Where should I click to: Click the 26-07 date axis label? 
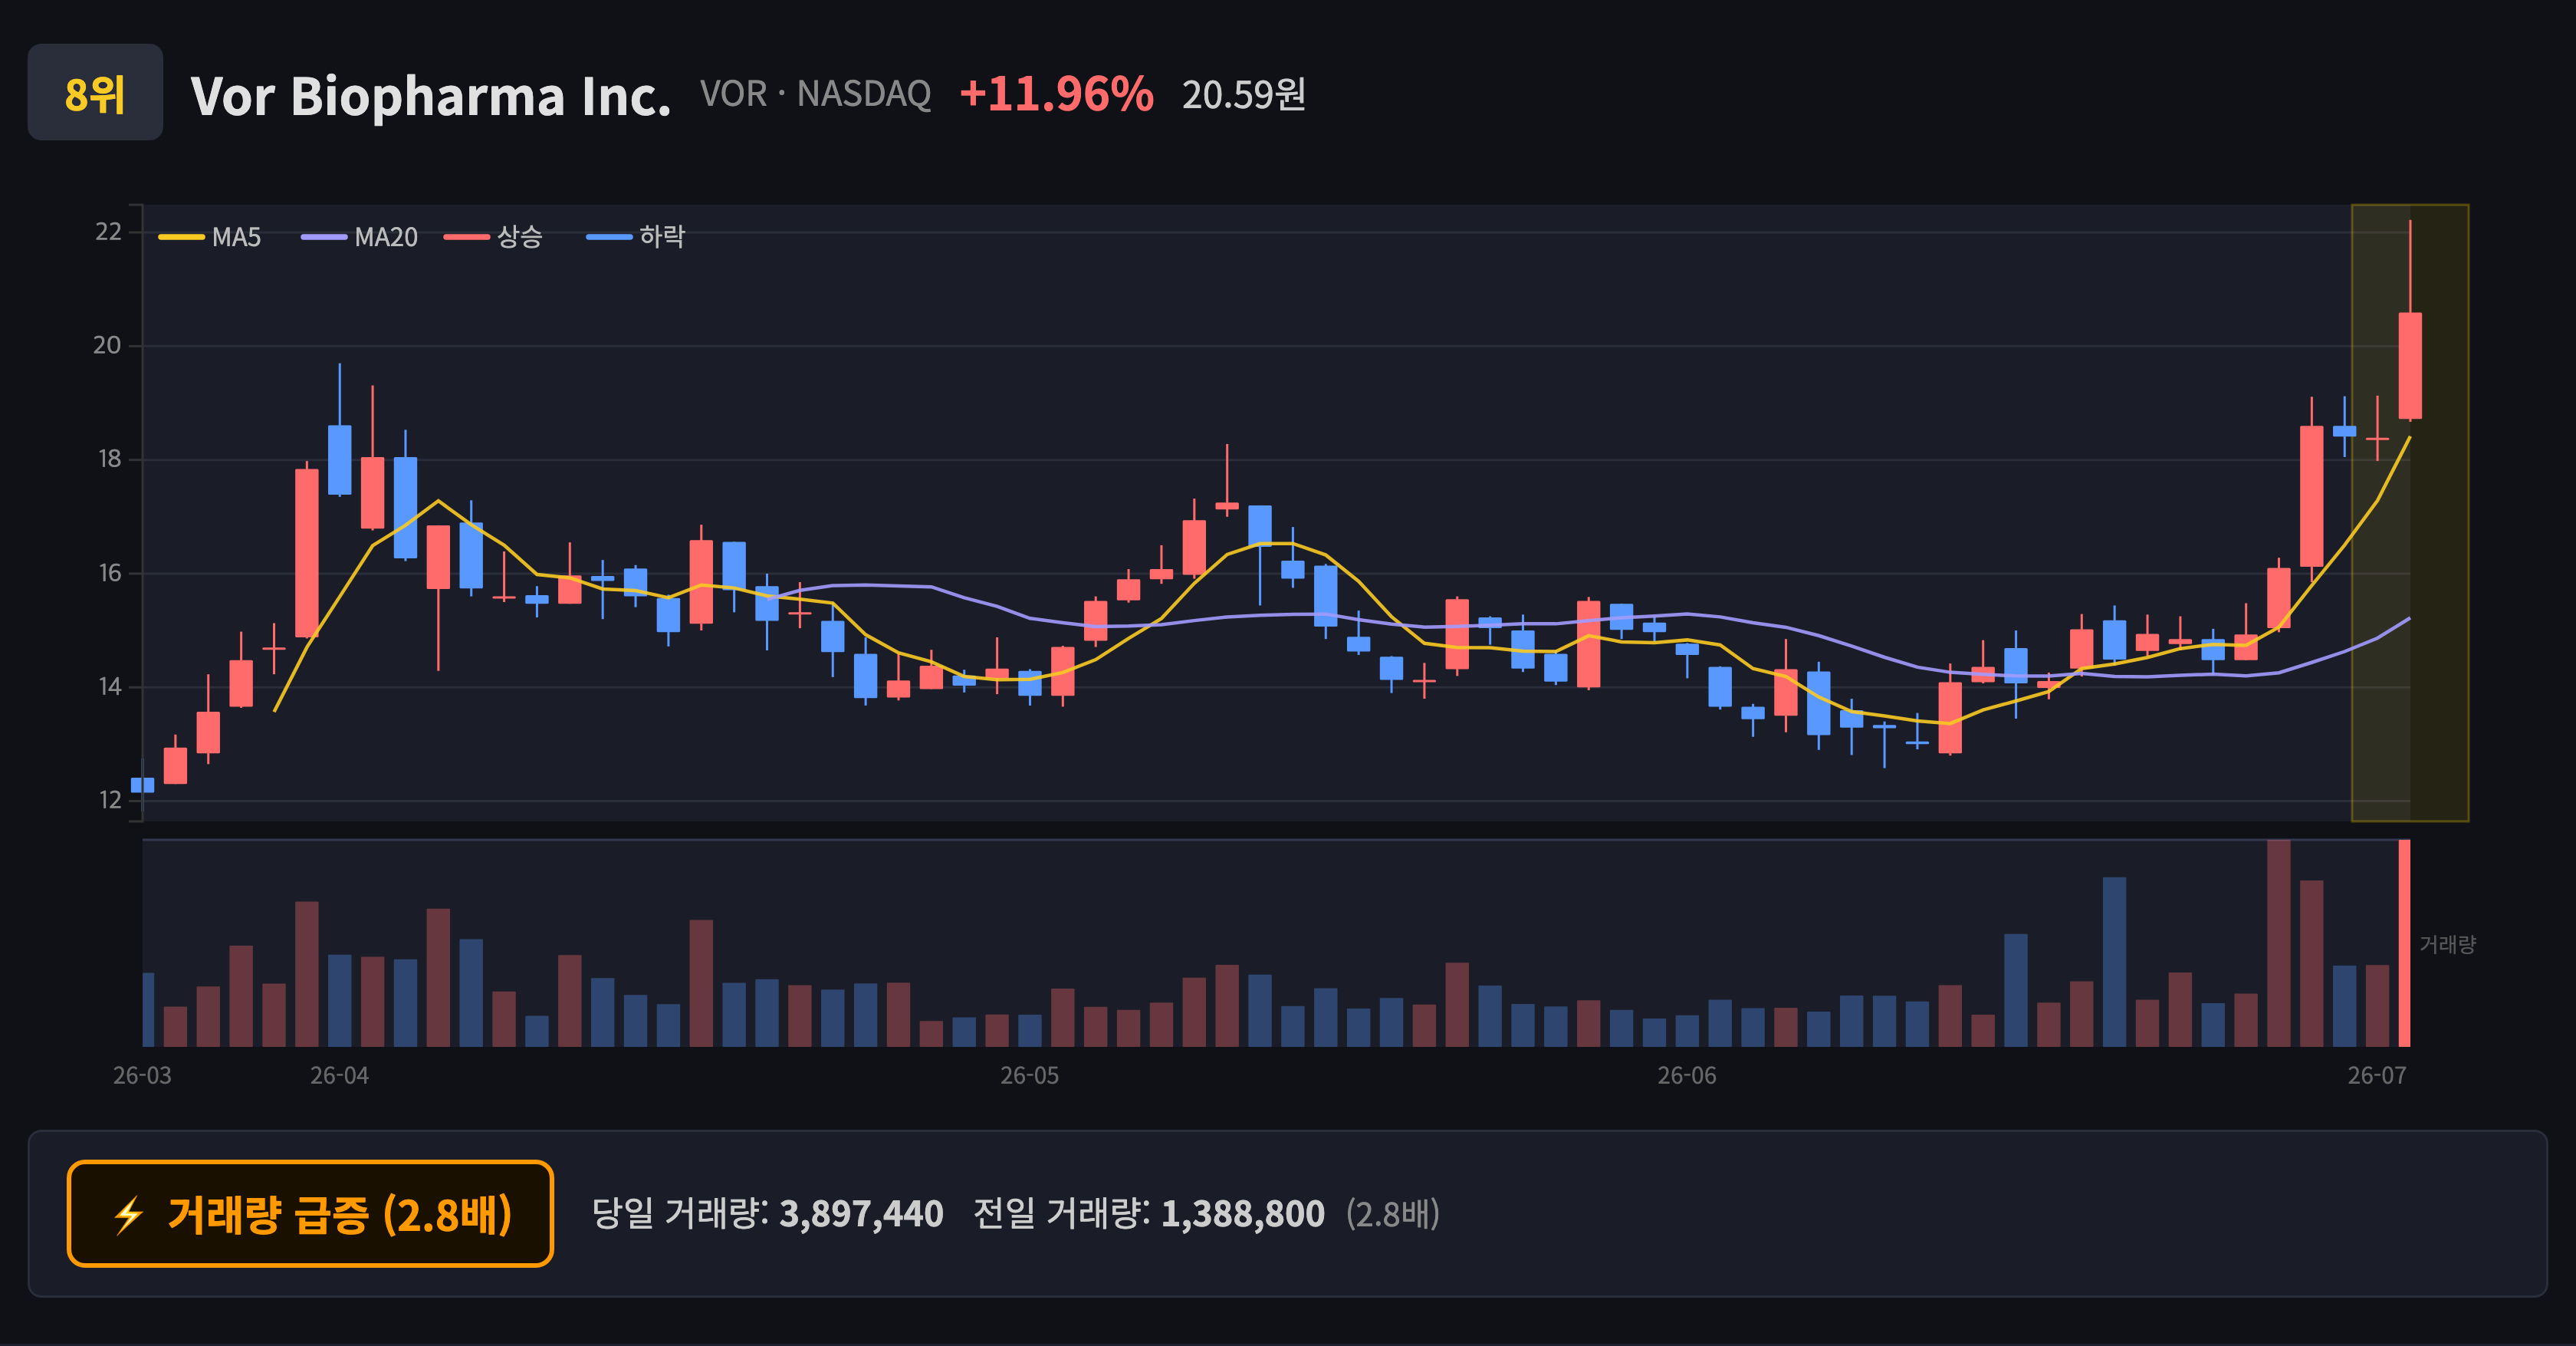pos(2376,1076)
